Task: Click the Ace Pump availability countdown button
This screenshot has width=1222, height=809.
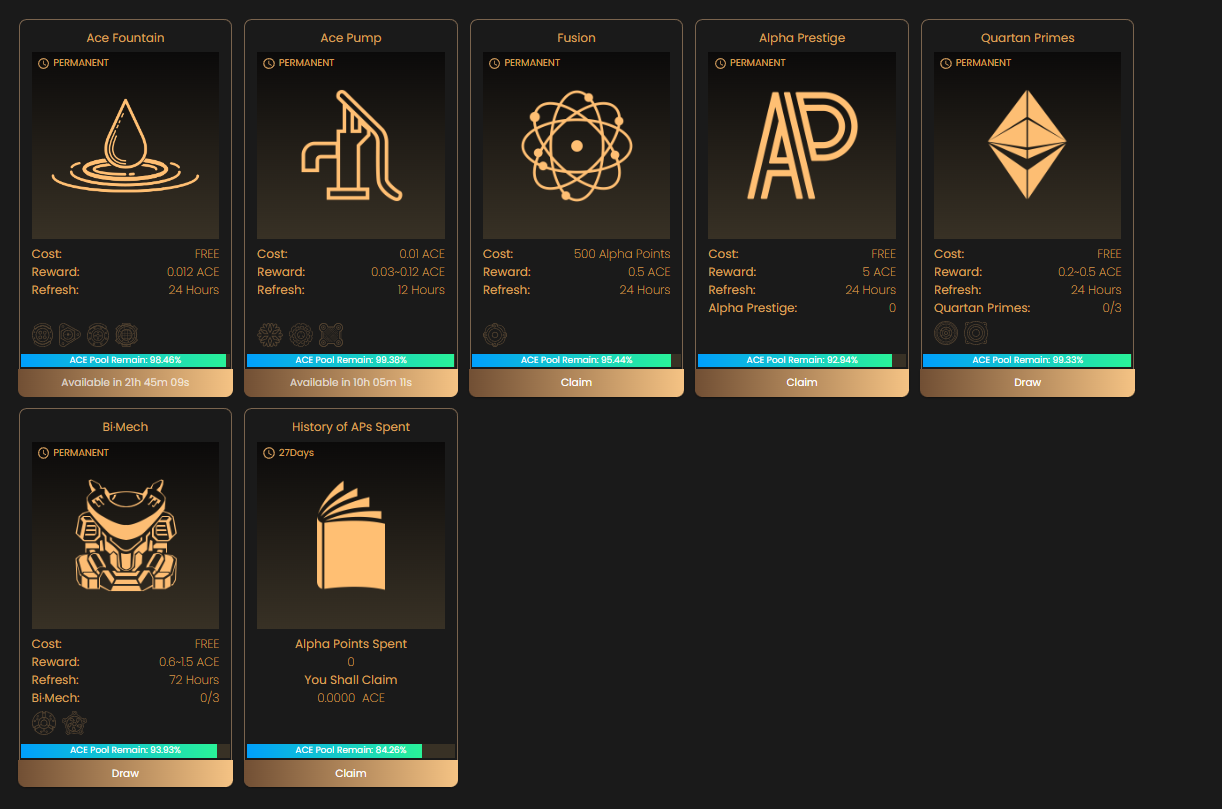Action: [x=350, y=382]
